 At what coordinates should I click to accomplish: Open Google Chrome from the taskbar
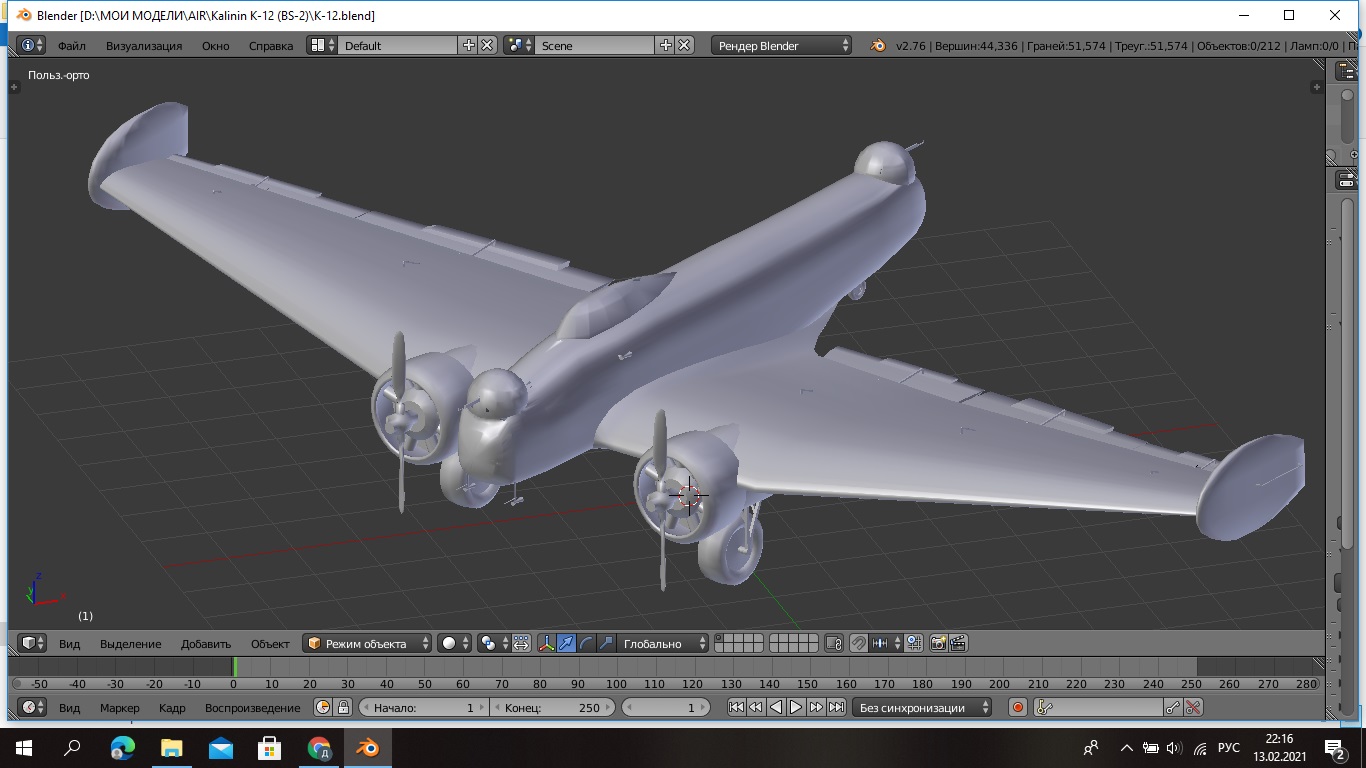coord(319,747)
